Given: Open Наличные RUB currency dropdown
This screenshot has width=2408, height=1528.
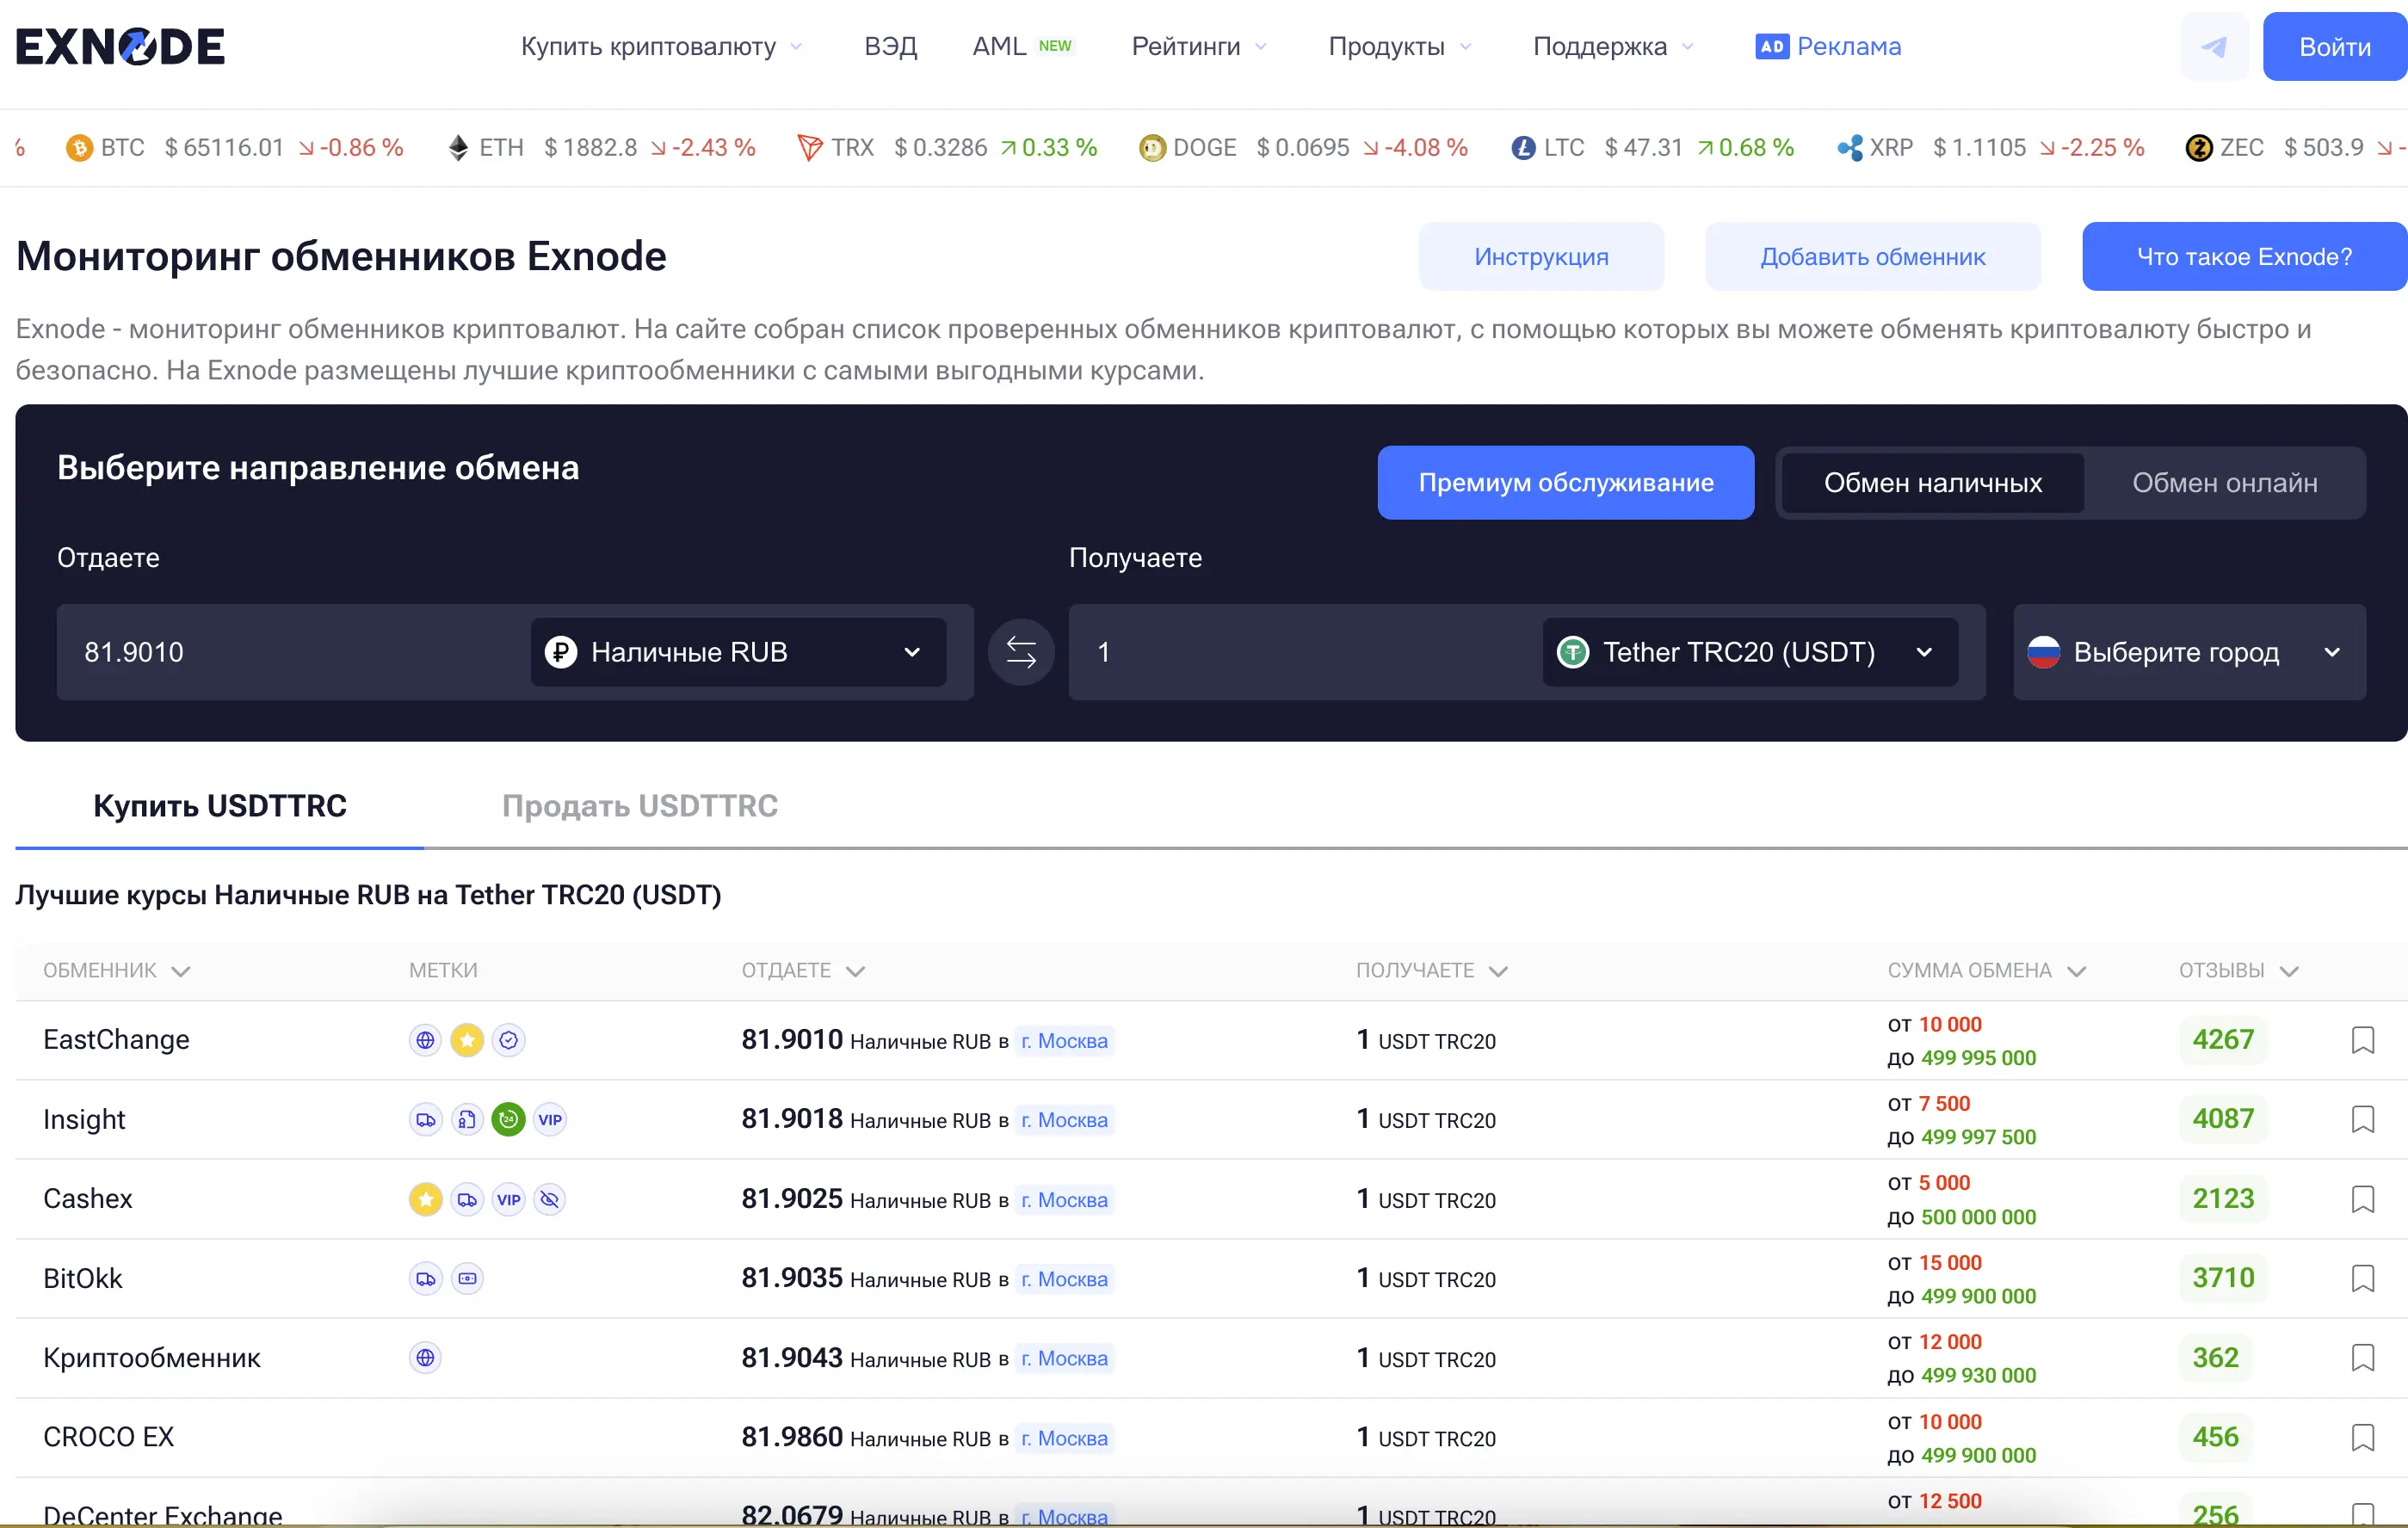Looking at the screenshot, I should coord(738,652).
